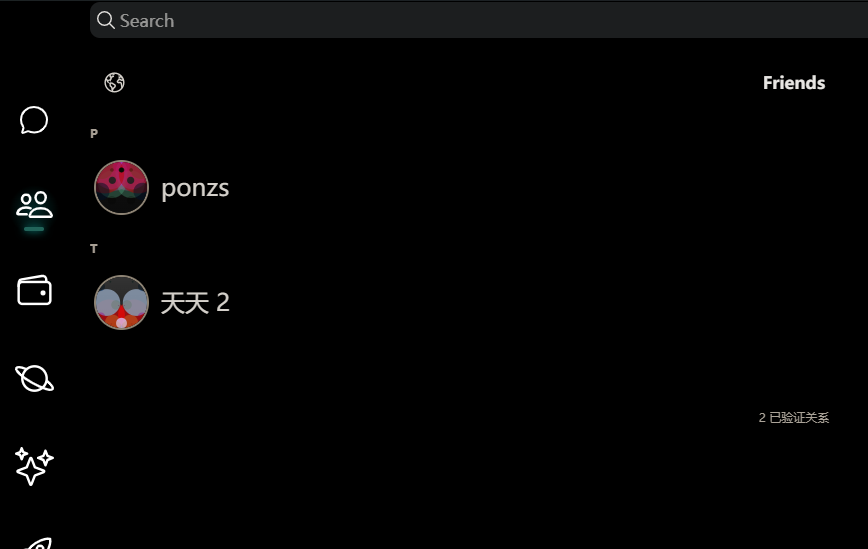
Task: Open the wallet icon in sidebar
Action: point(34,290)
